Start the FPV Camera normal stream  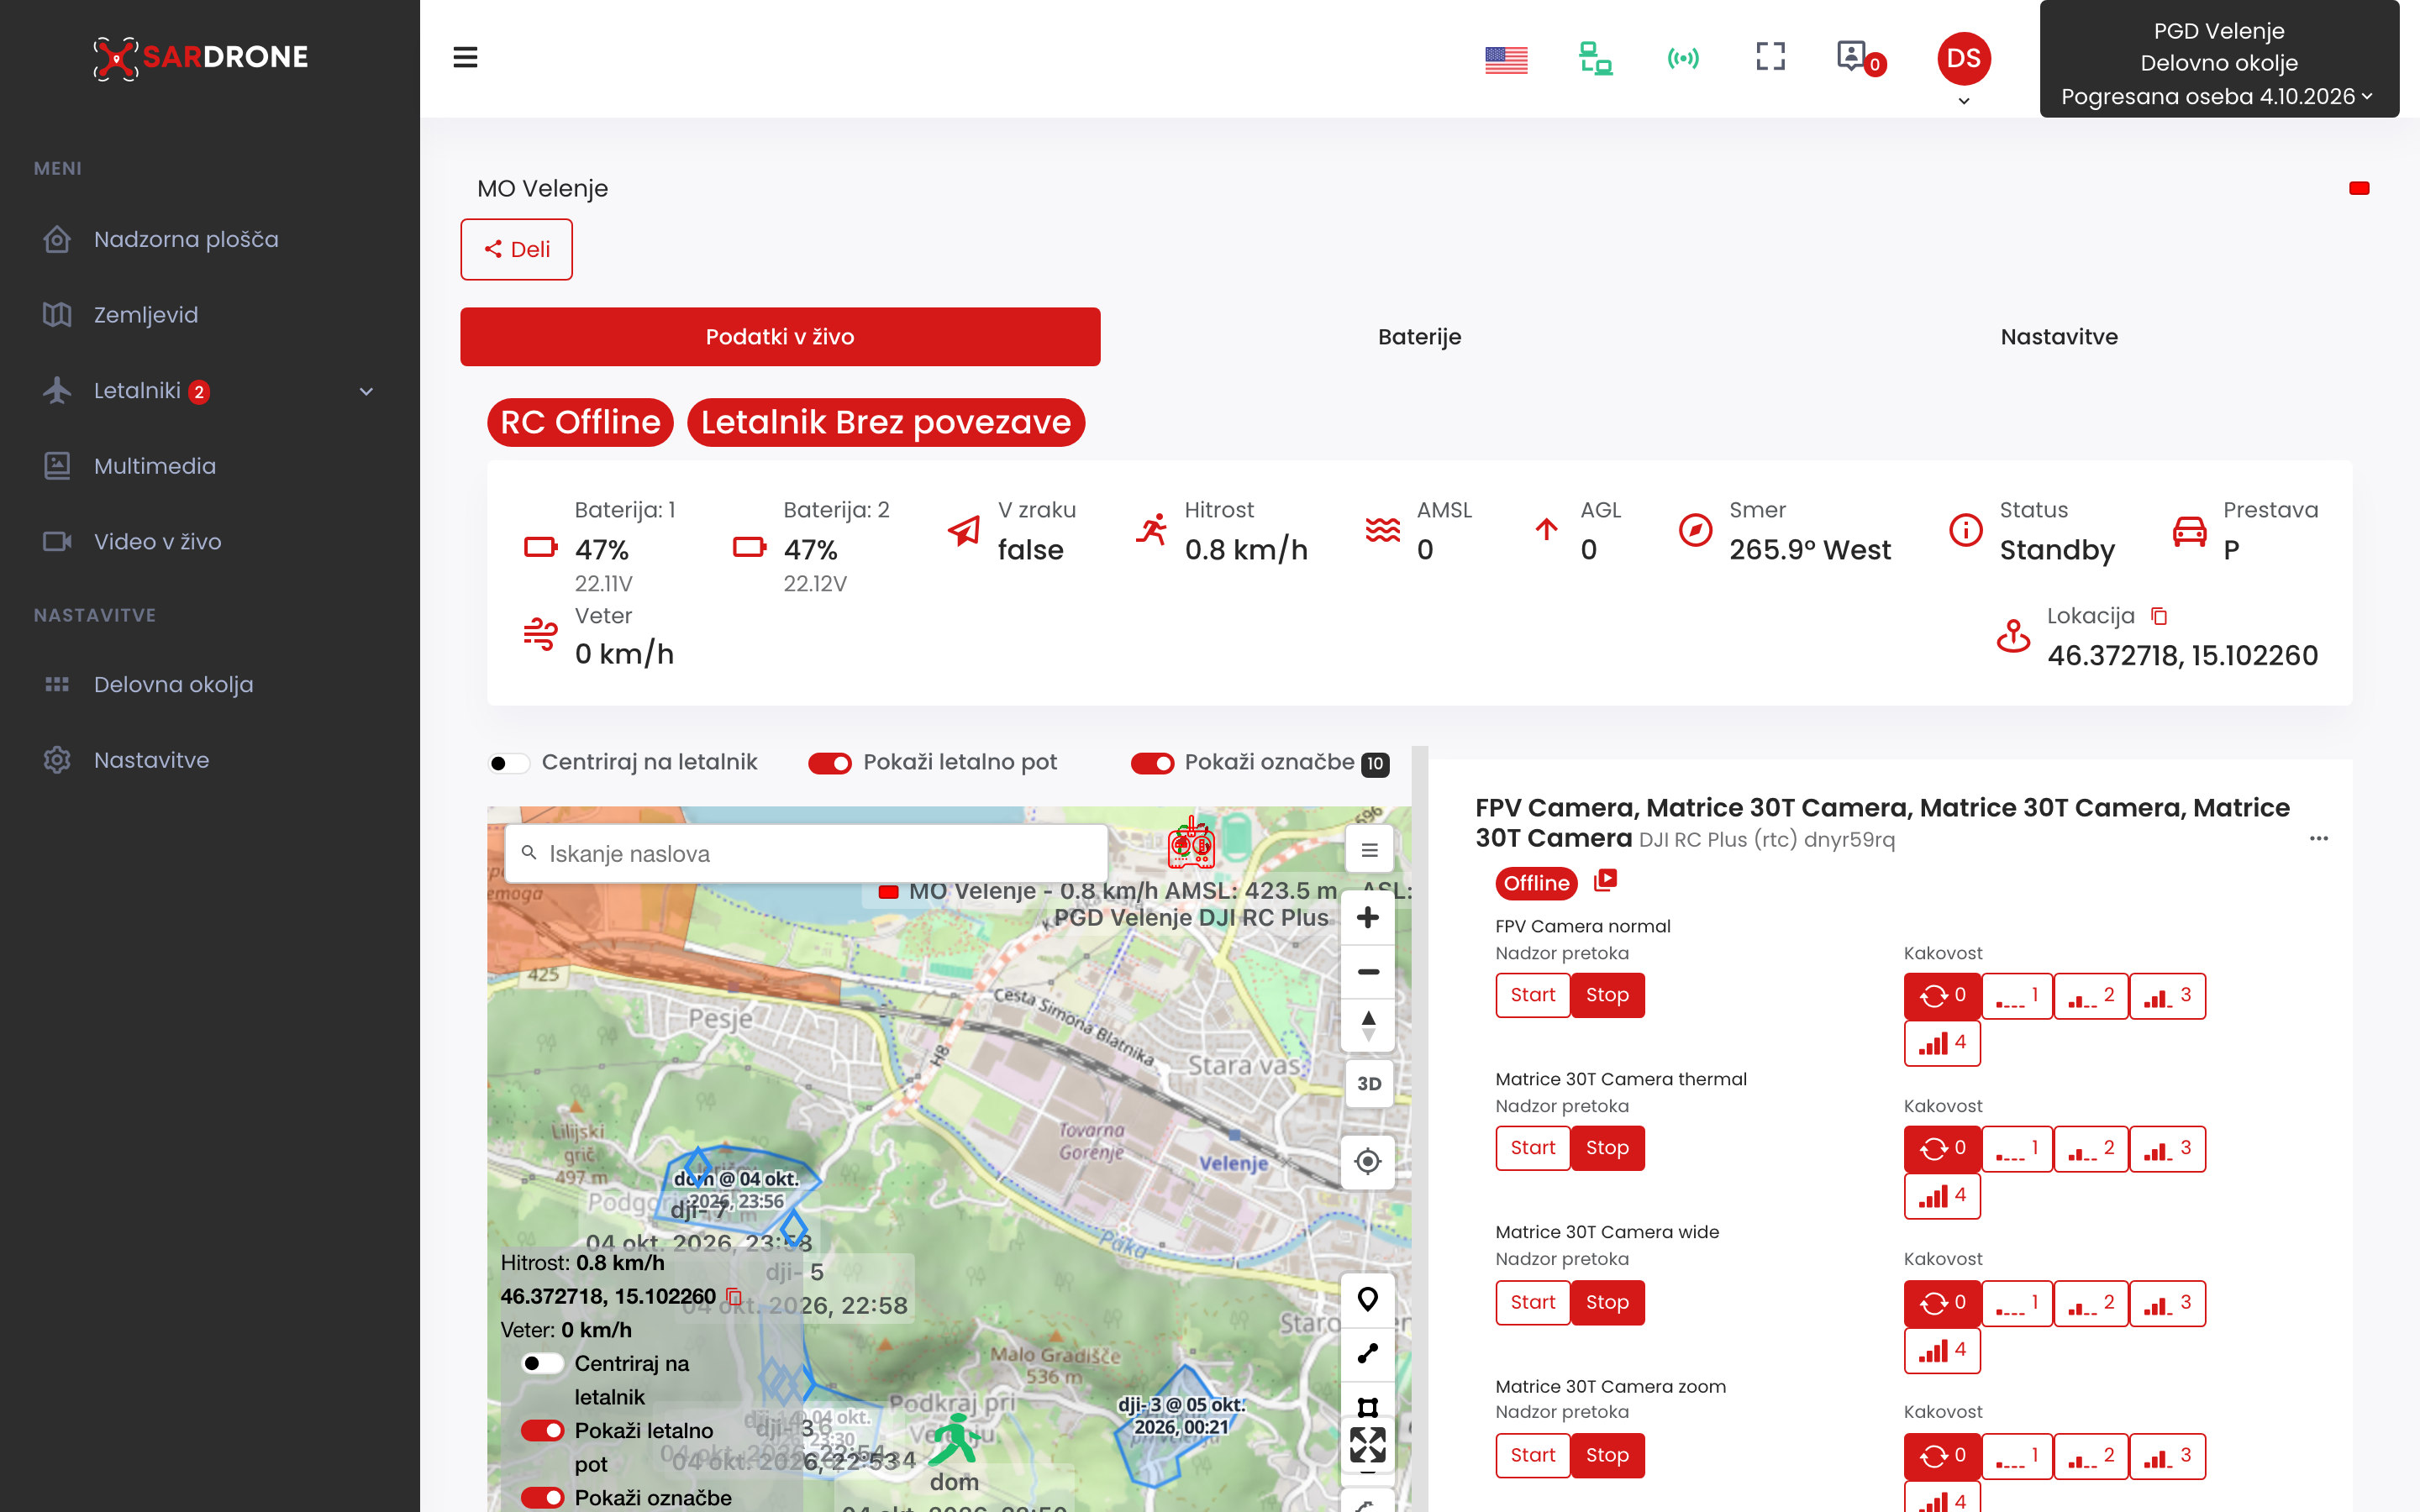coord(1533,995)
